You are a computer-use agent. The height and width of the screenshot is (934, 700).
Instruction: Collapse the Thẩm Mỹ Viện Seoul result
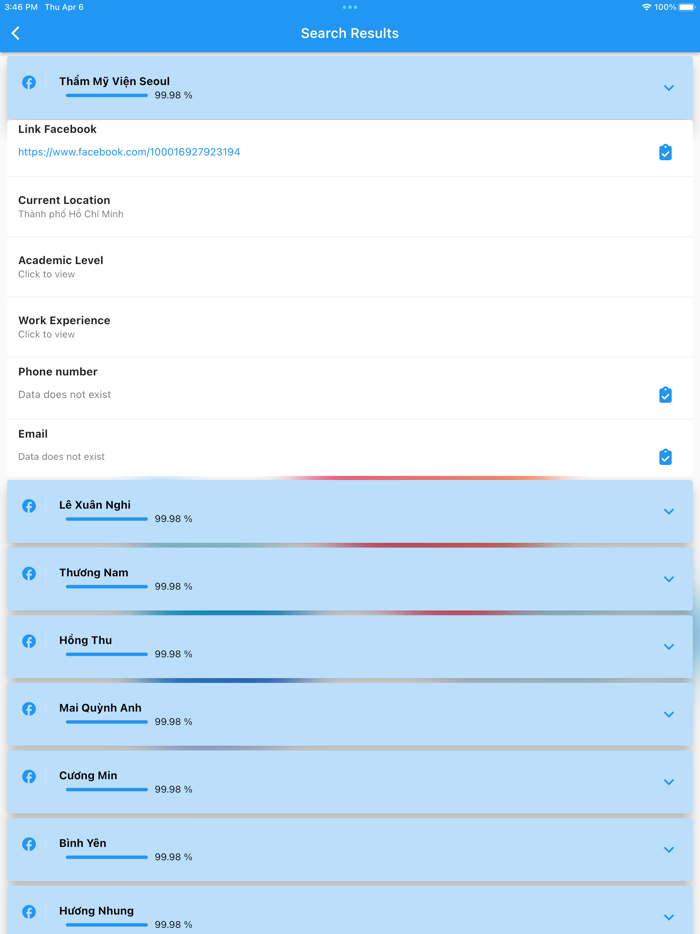click(668, 88)
